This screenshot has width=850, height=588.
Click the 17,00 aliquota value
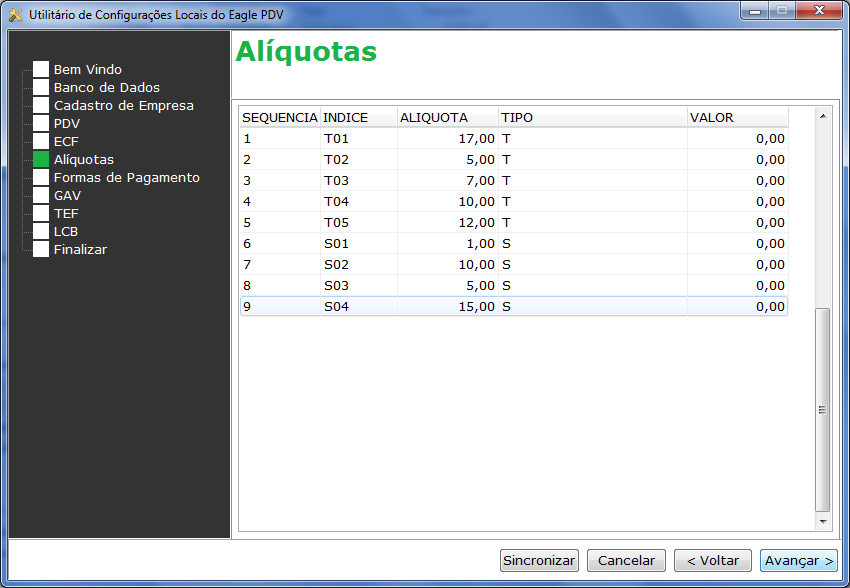point(476,139)
